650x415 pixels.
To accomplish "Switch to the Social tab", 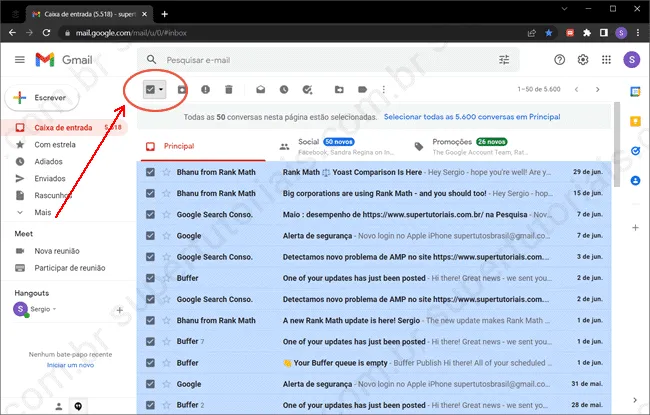I will coord(338,146).
